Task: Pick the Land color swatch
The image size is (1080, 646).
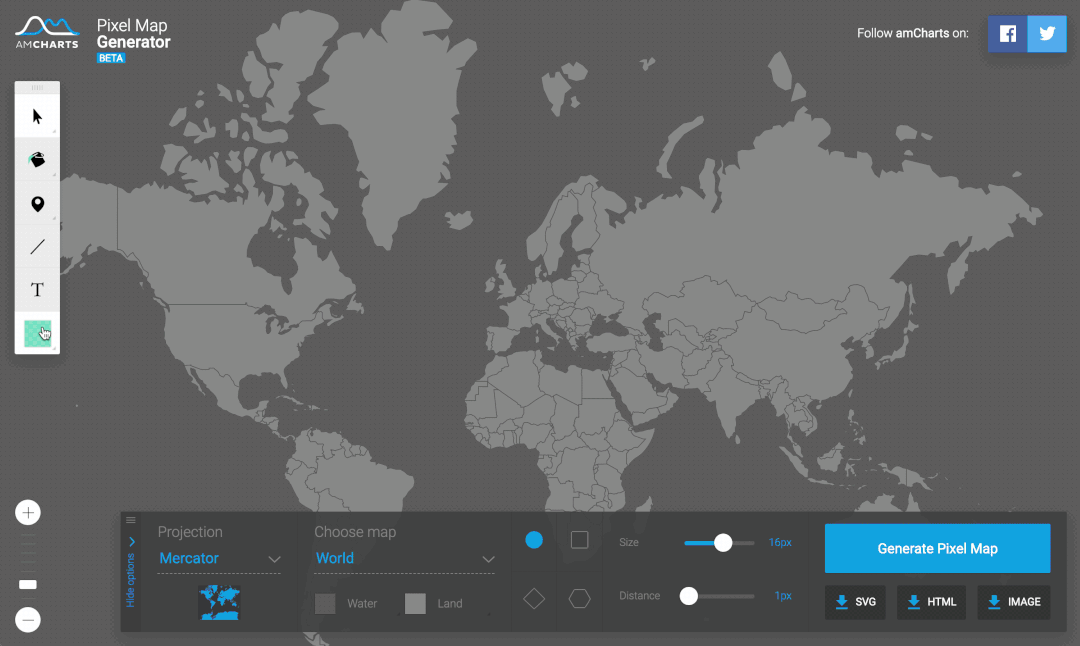Action: coord(415,603)
